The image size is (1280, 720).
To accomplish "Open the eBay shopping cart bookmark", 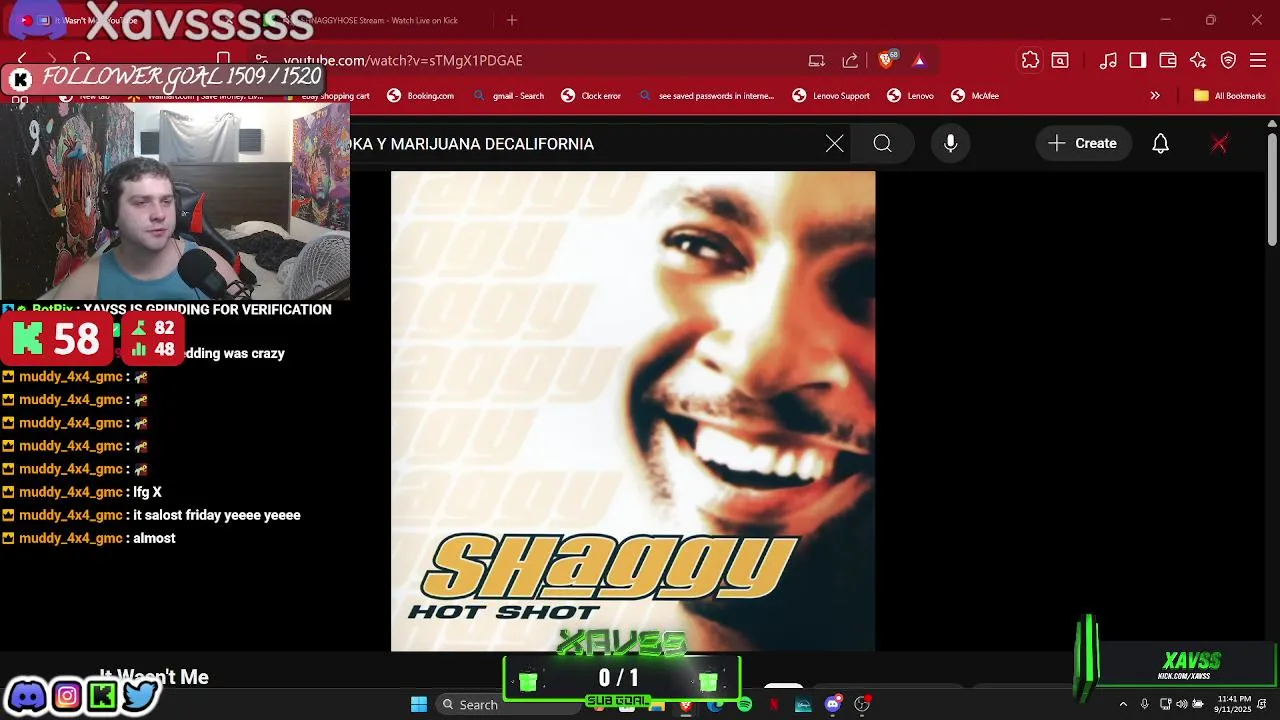I will (325, 96).
